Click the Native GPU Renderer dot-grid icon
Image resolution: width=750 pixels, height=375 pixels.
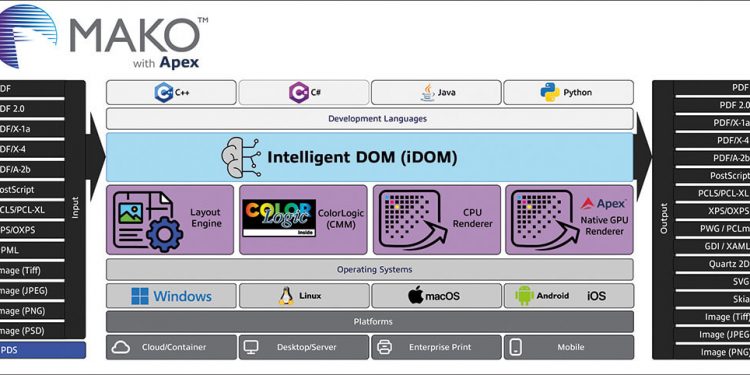click(x=545, y=219)
